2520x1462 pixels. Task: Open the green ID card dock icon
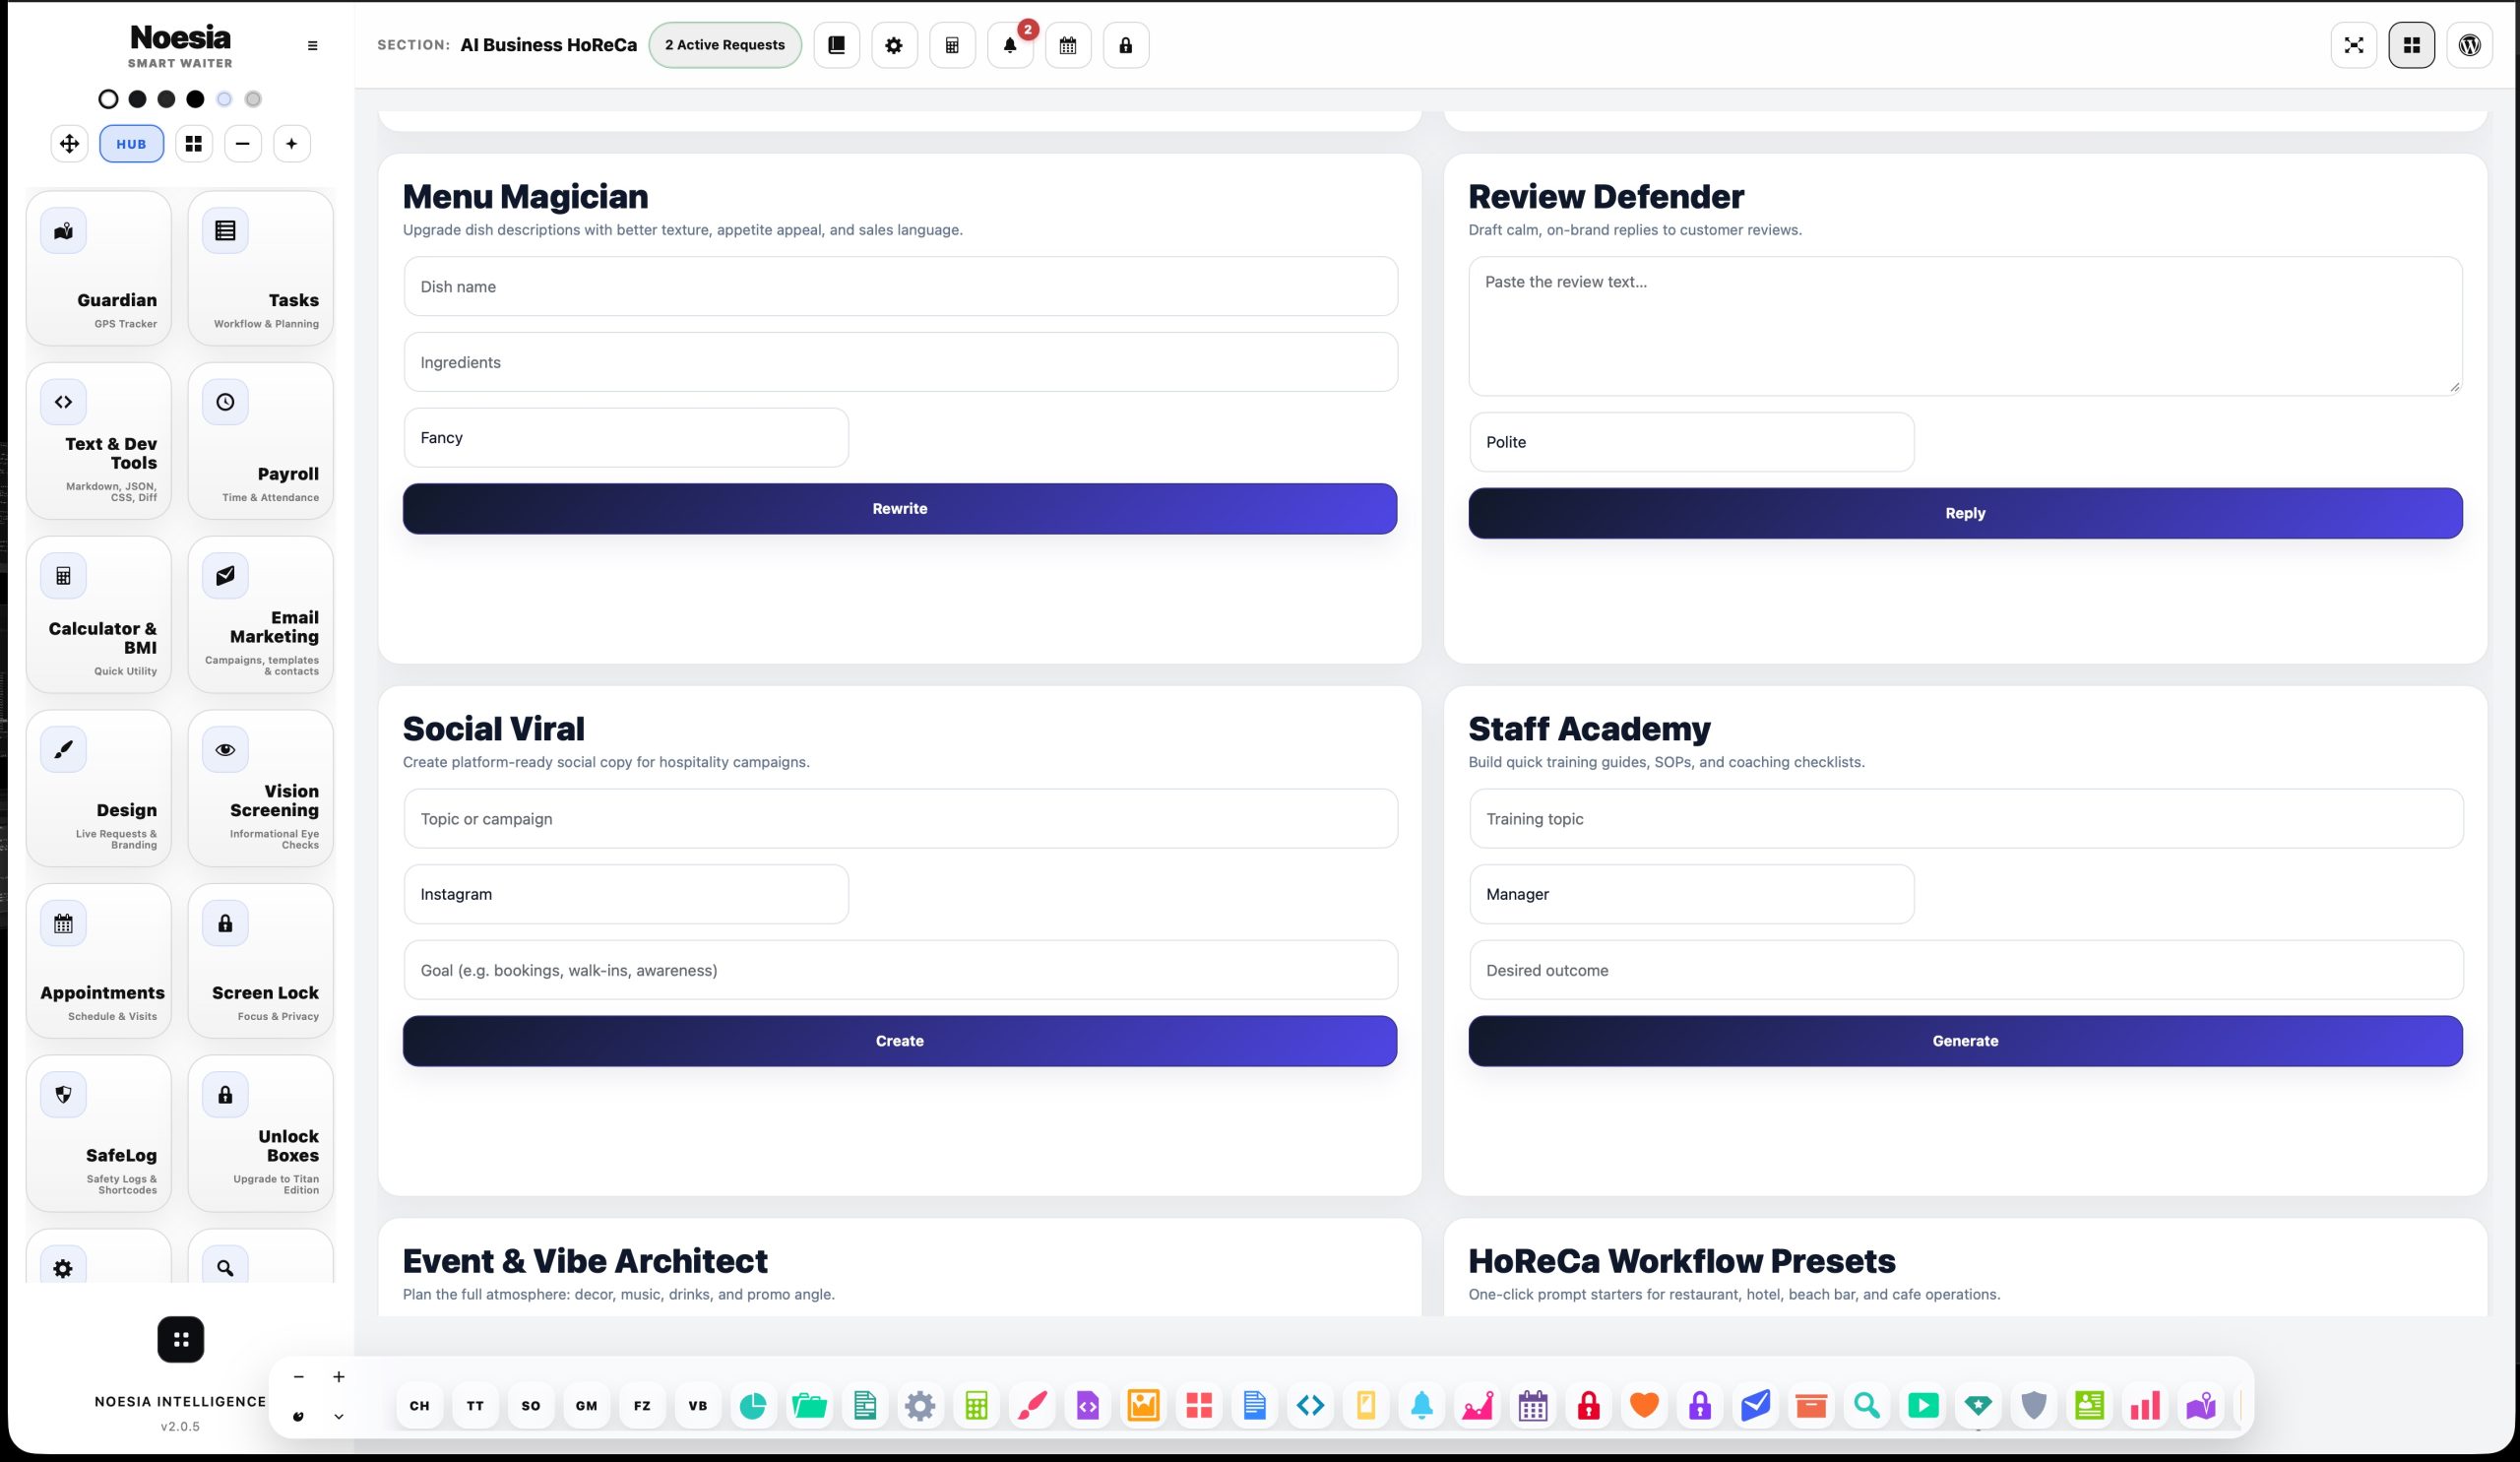2090,1405
